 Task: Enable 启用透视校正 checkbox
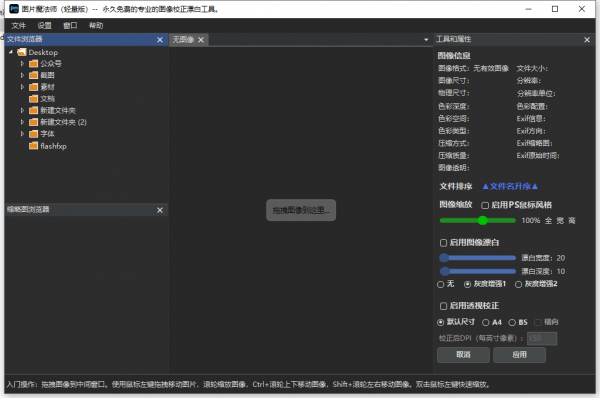point(443,306)
